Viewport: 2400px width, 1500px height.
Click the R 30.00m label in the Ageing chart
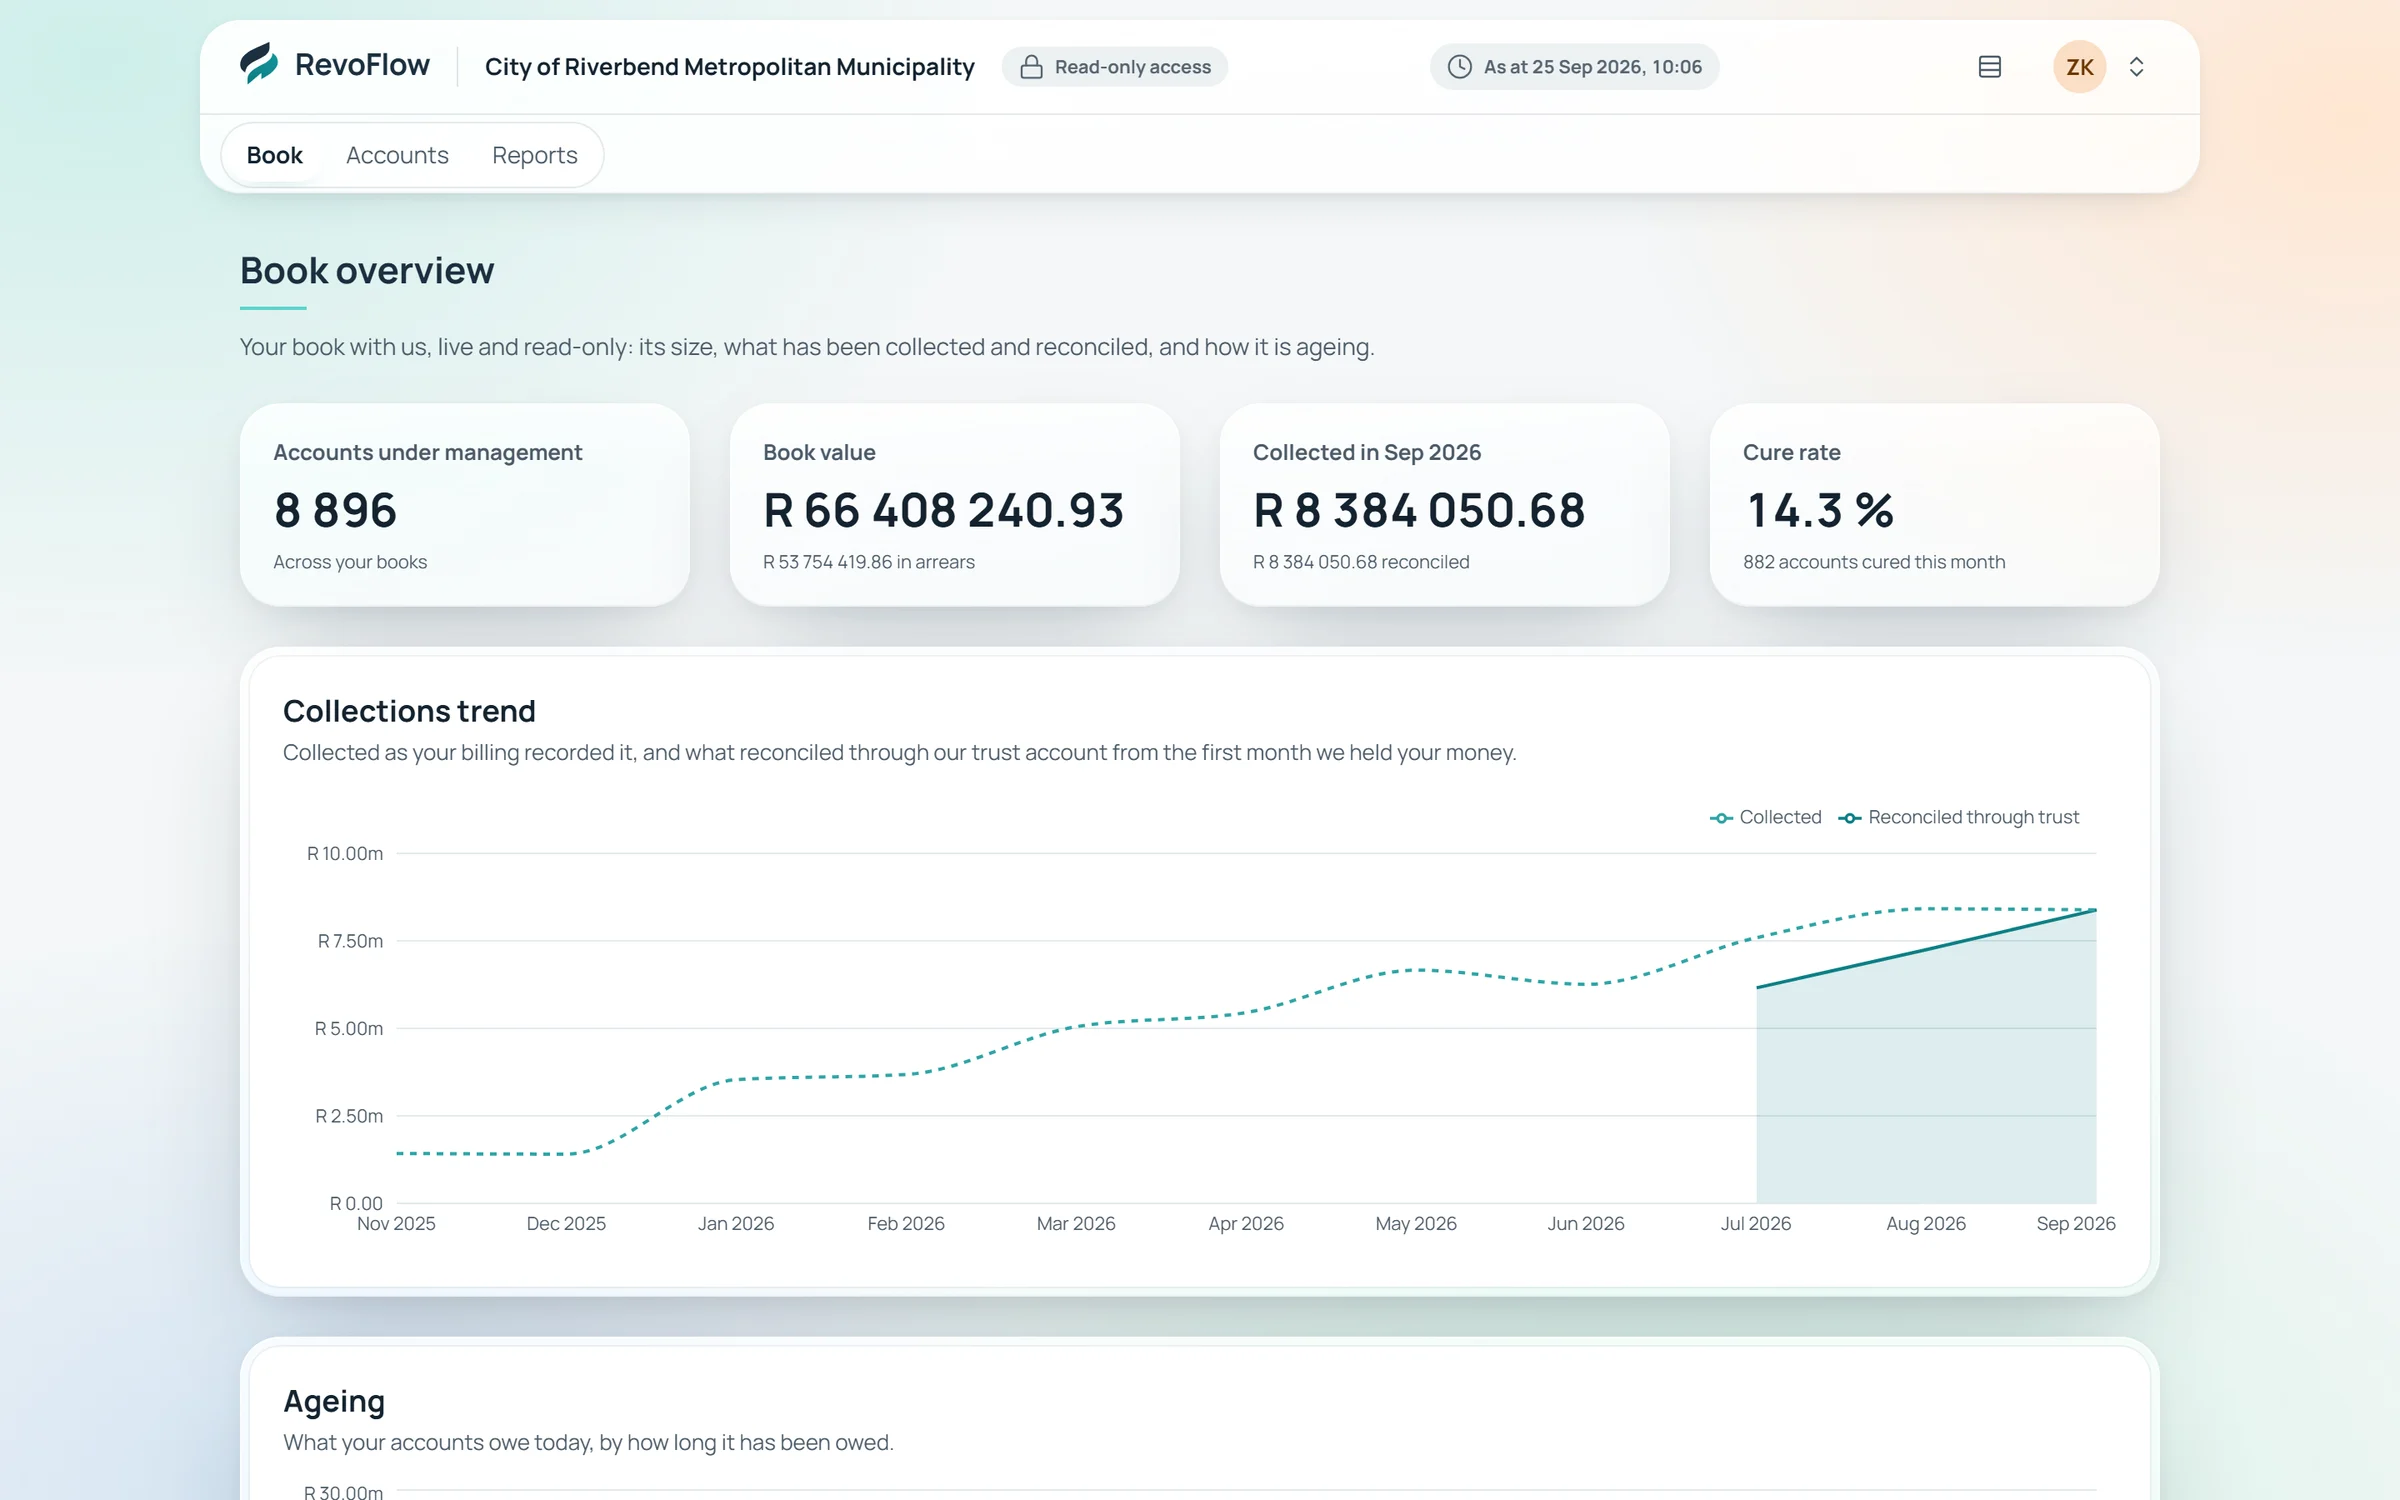click(x=343, y=1491)
